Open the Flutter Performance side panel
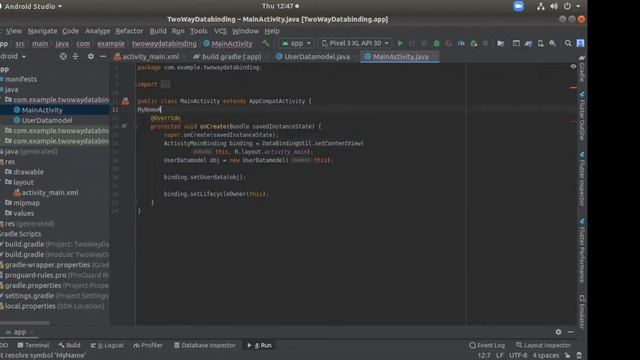This screenshot has width=640, height=360. (x=582, y=250)
